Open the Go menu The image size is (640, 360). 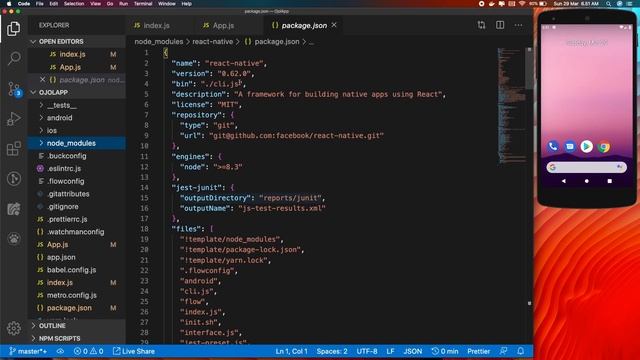[110, 4]
